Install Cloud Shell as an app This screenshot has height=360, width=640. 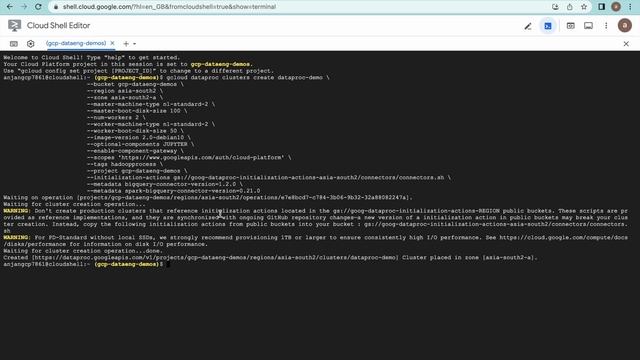[555, 7]
